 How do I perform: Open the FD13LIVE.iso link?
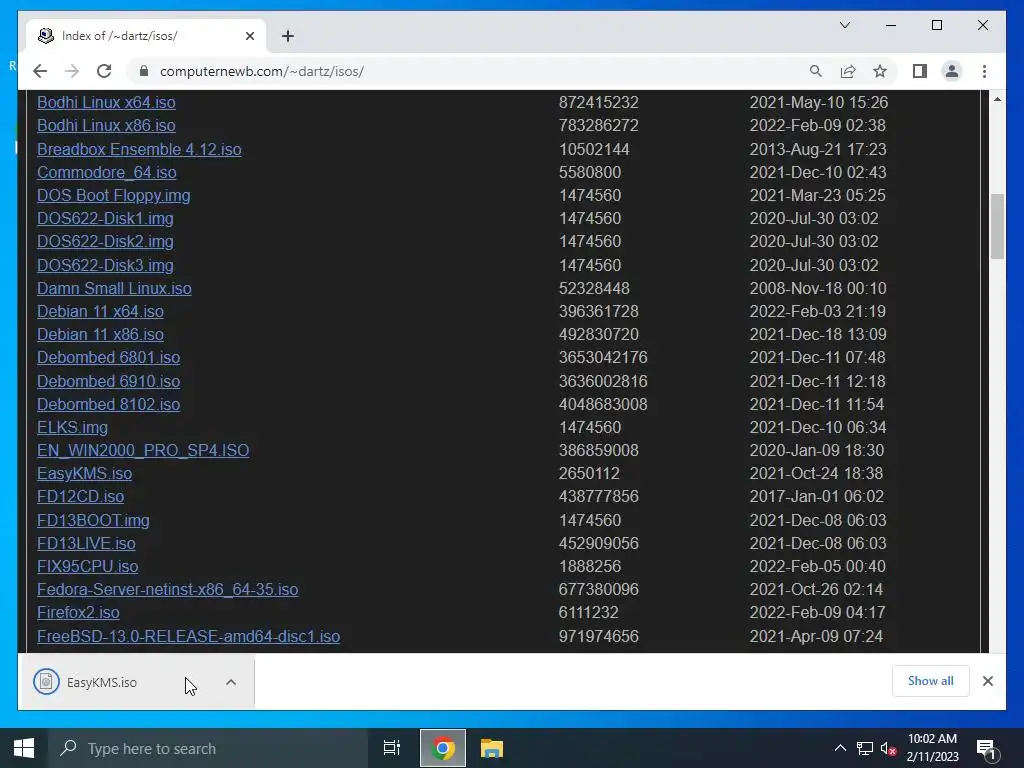[x=86, y=543]
